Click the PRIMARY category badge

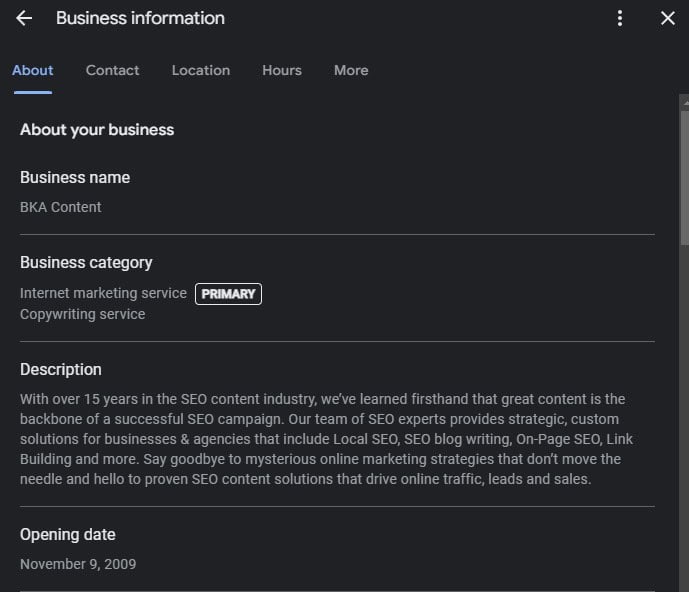pos(228,294)
